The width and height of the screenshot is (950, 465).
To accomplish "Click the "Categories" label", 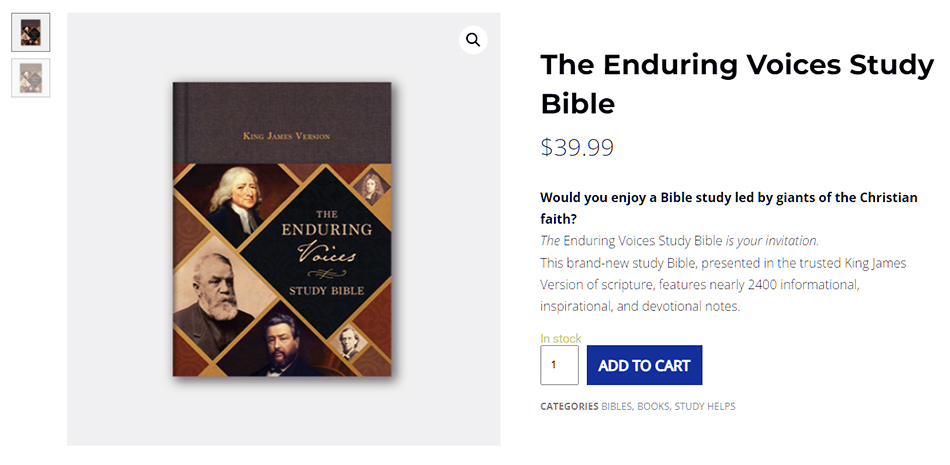I will 569,407.
